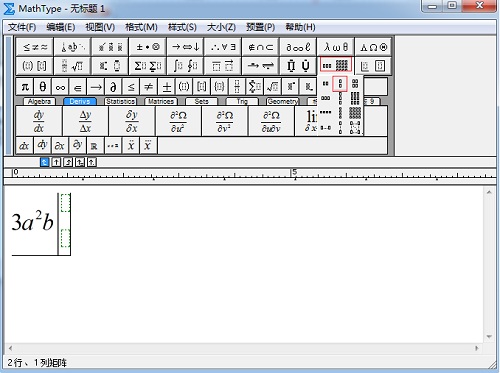Image resolution: width=500 pixels, height=373 pixels.
Task: Switch to the Trig tab
Action: click(x=242, y=101)
